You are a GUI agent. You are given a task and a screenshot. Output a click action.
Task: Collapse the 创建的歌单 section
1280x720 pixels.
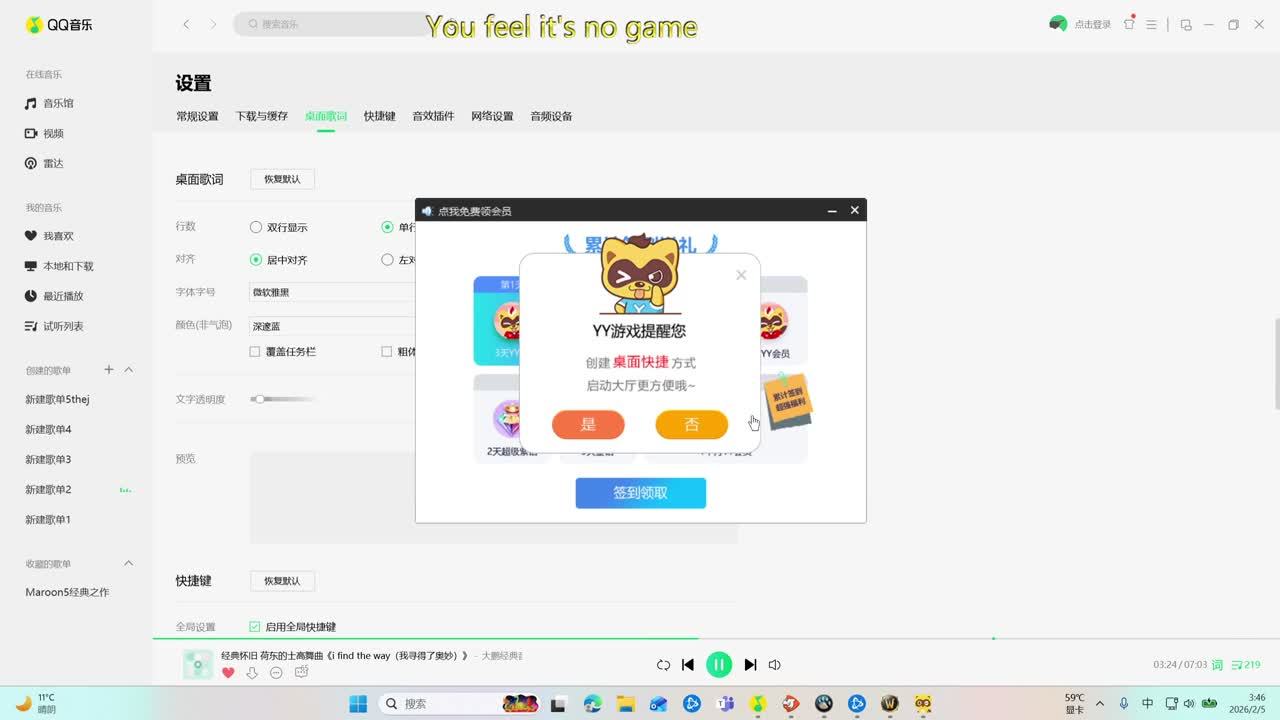pos(128,370)
